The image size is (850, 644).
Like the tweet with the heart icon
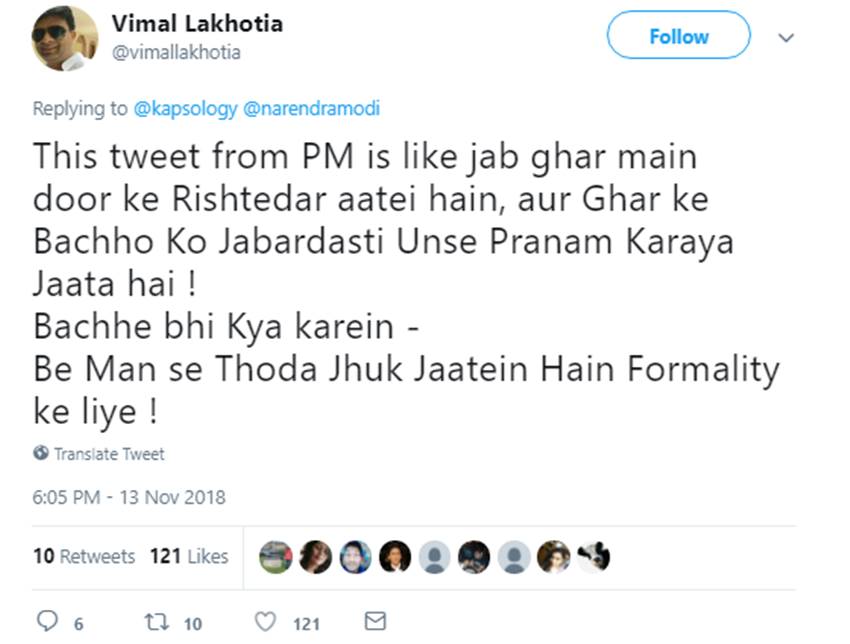point(265,622)
